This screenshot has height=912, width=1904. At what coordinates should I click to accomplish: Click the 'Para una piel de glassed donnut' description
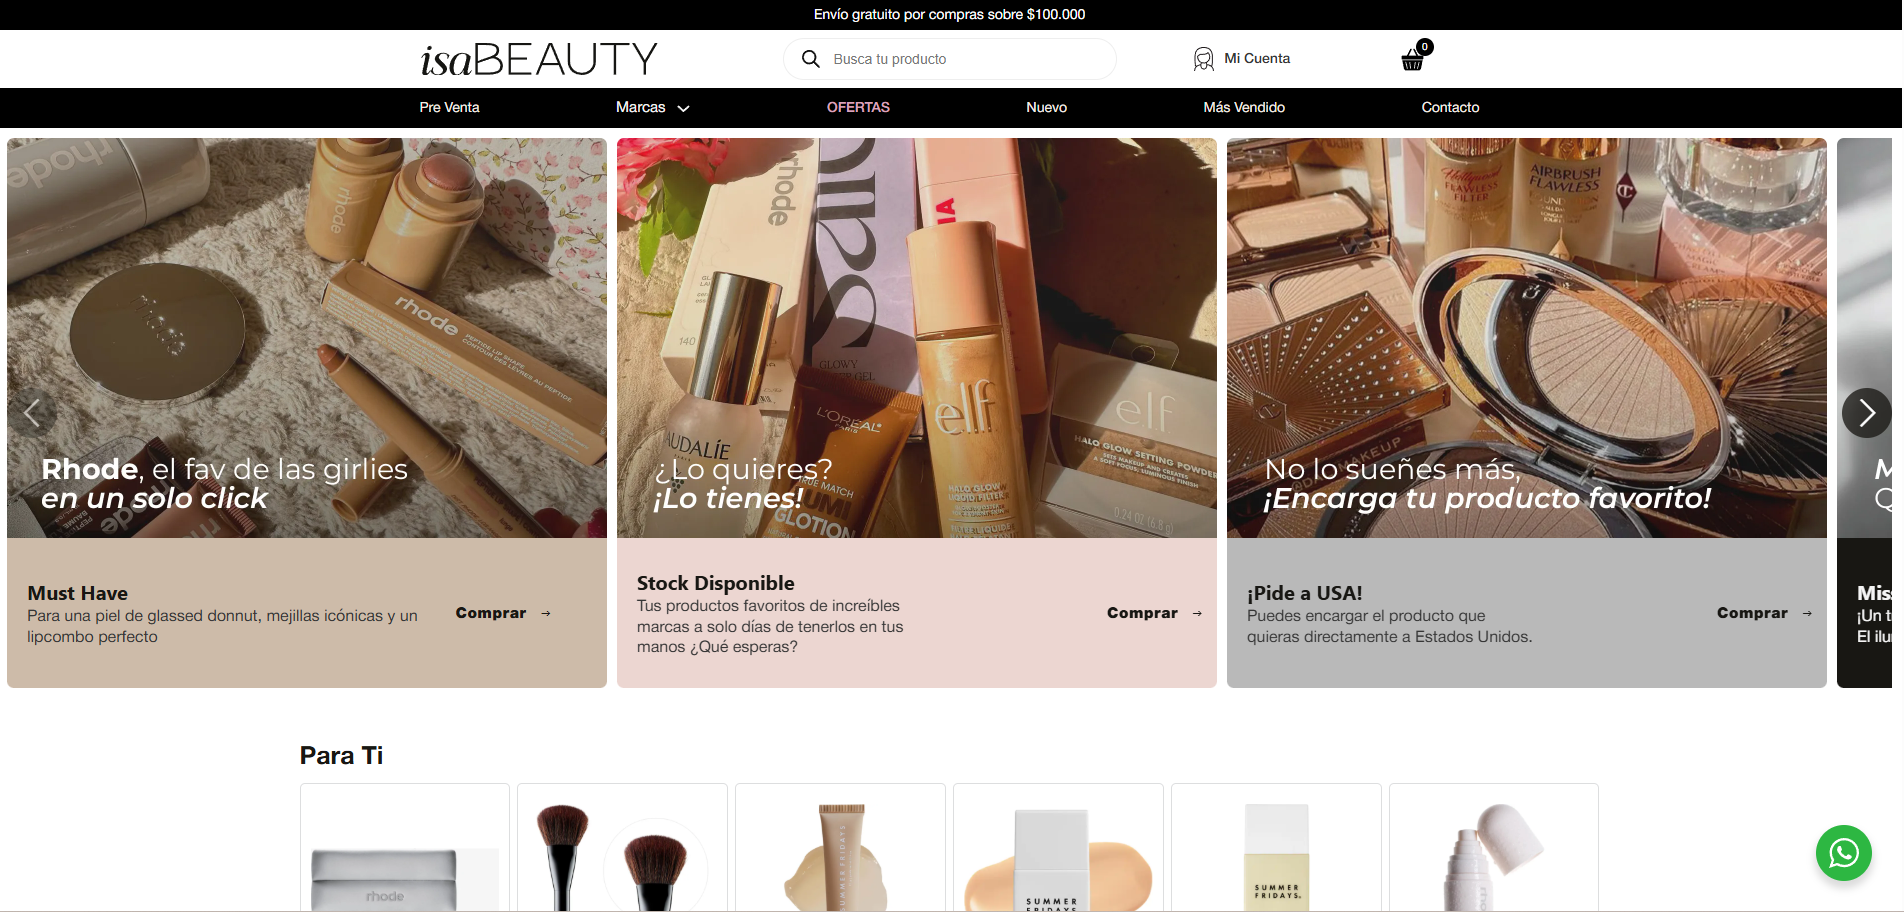[x=222, y=626]
